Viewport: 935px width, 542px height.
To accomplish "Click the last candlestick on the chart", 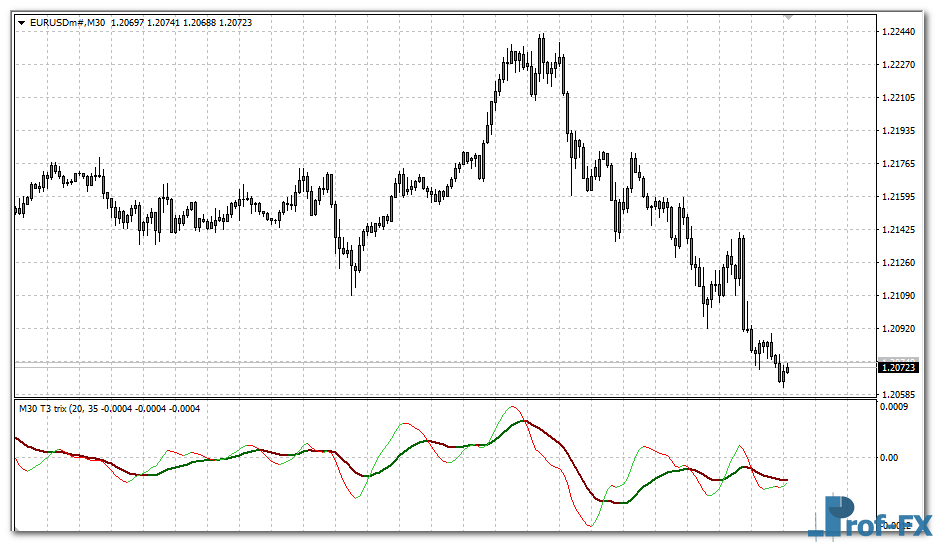I will (788, 369).
